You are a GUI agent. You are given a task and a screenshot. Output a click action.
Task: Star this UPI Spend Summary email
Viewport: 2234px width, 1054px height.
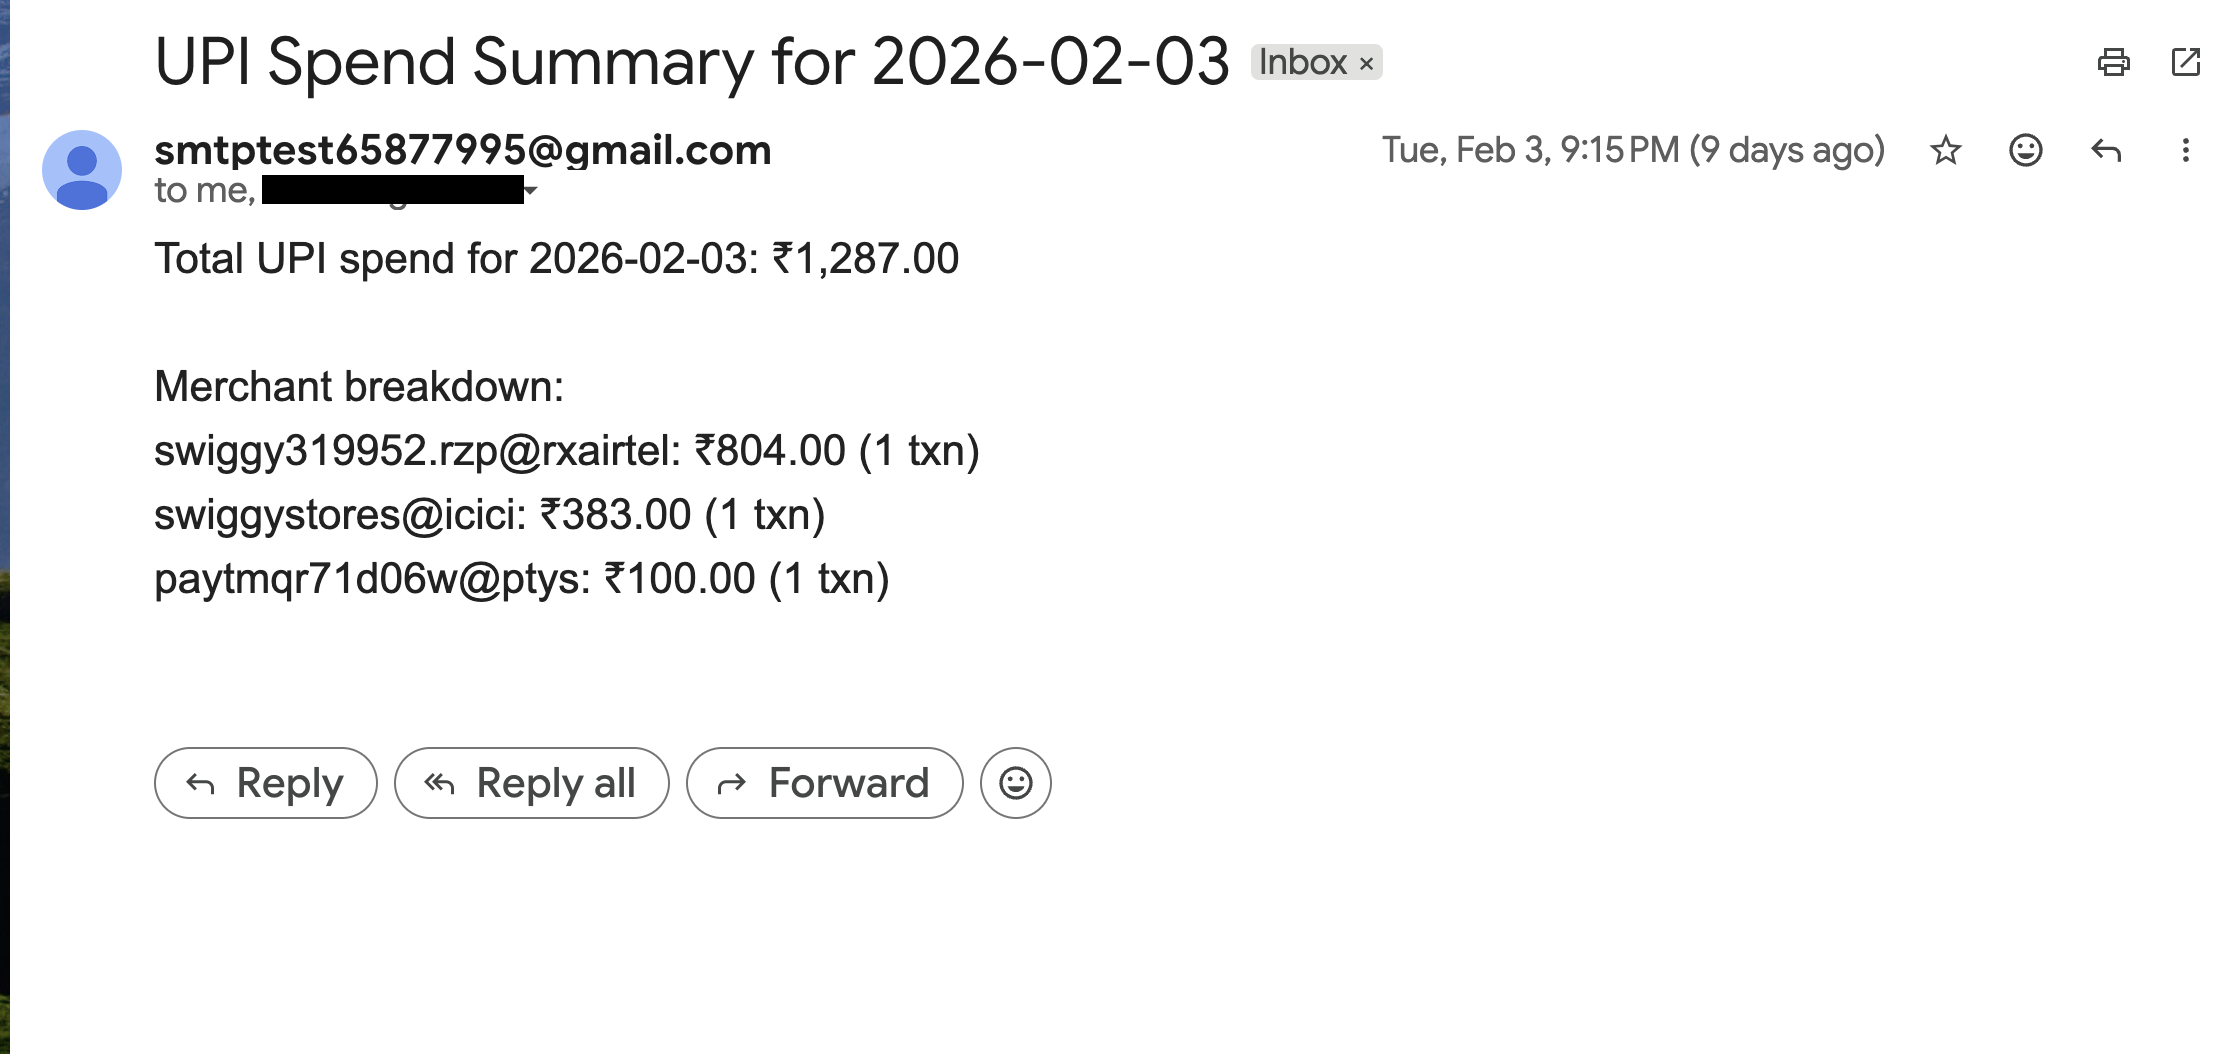pos(1946,151)
